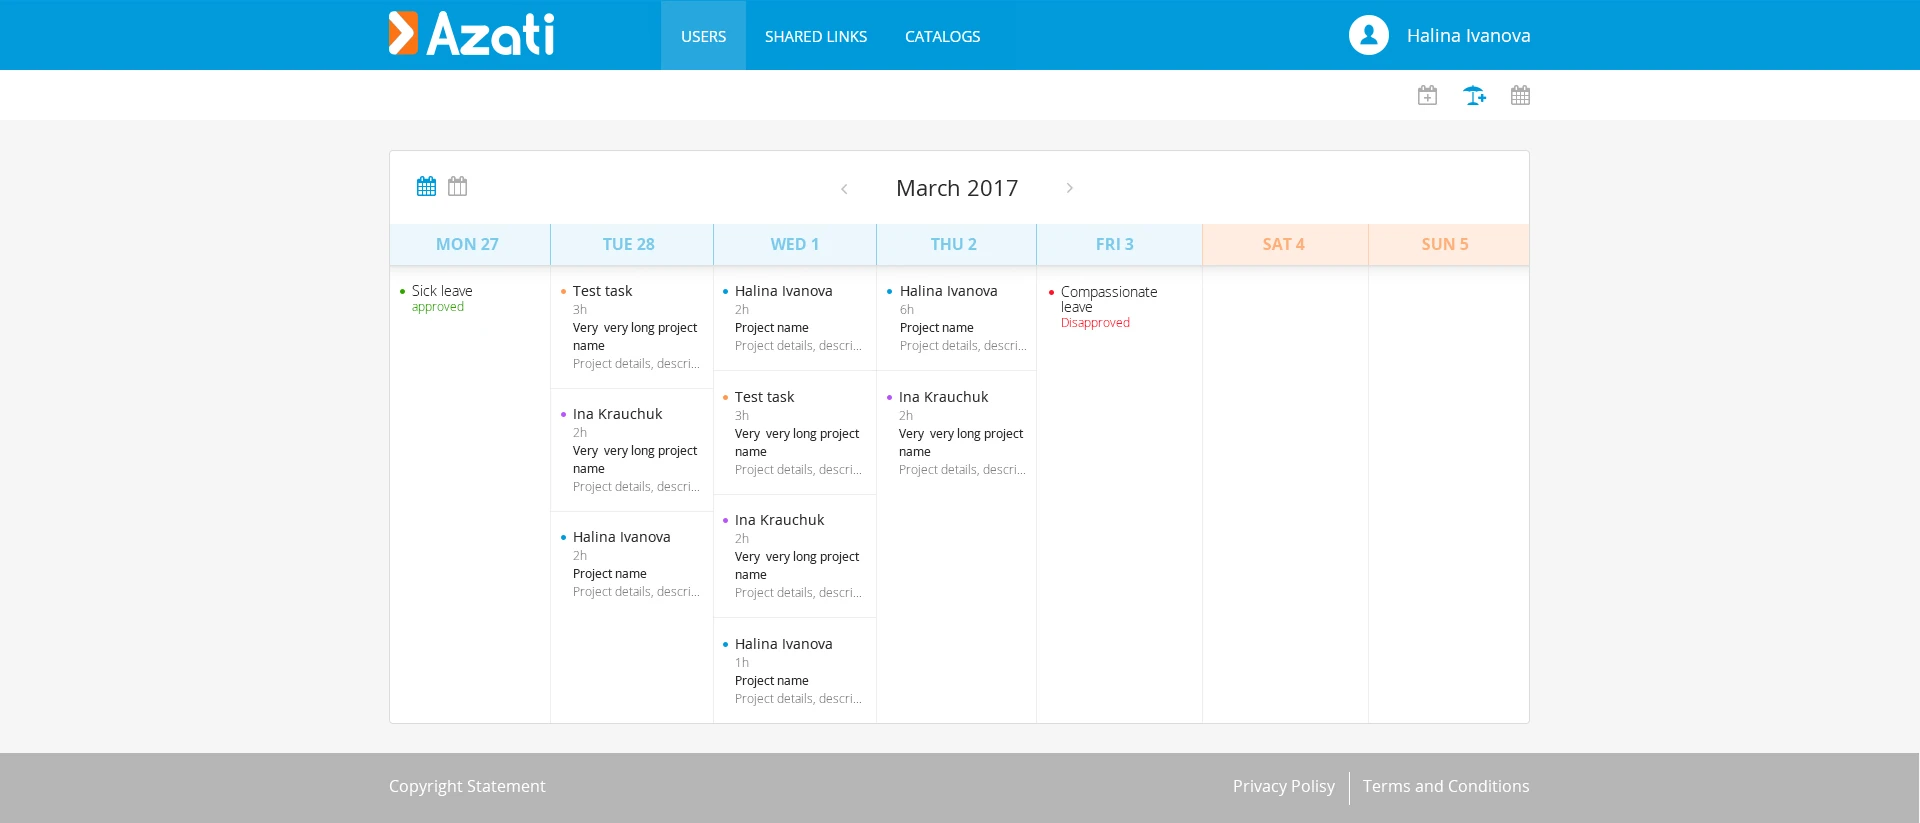Click the March 2017 title
The width and height of the screenshot is (1920, 823).
coord(957,188)
